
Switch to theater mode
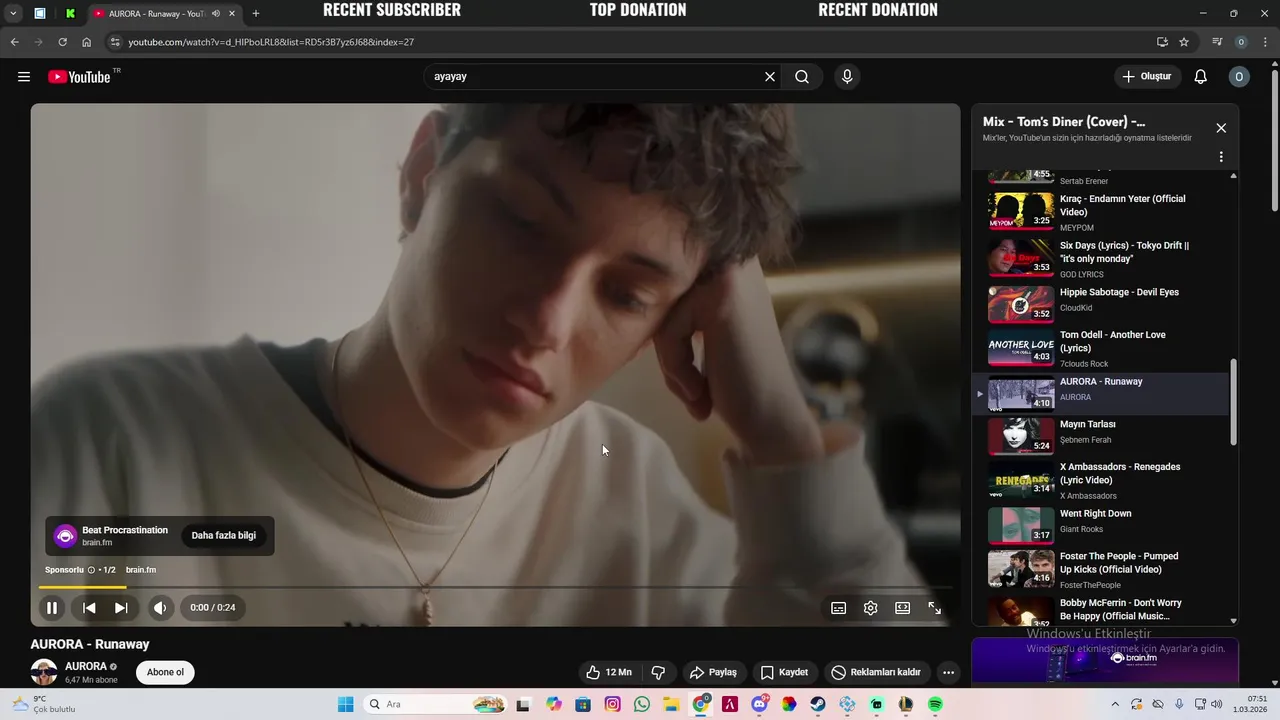click(903, 608)
